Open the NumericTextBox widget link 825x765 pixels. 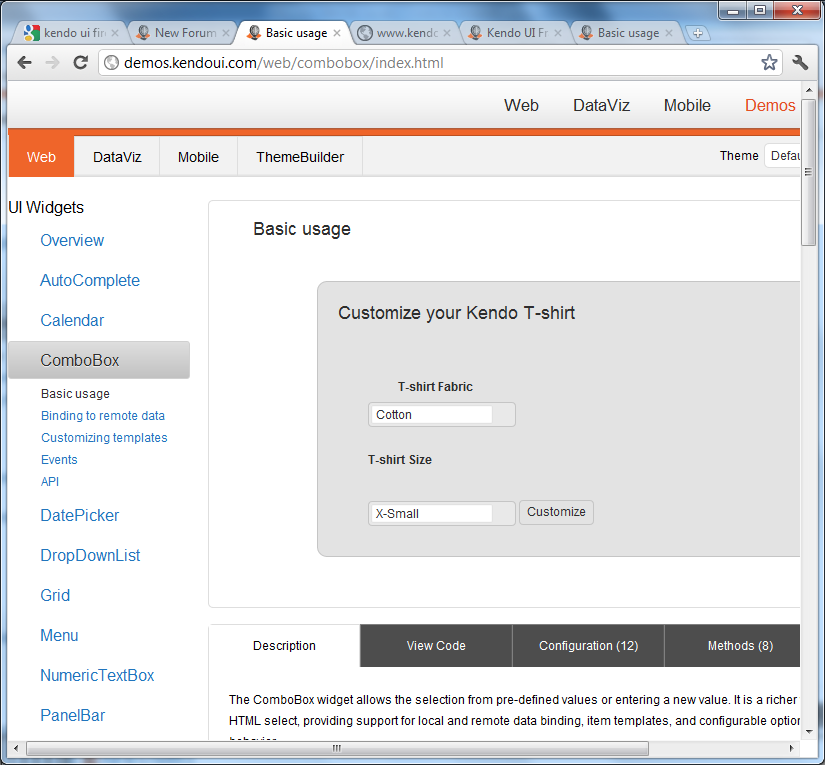tap(97, 676)
